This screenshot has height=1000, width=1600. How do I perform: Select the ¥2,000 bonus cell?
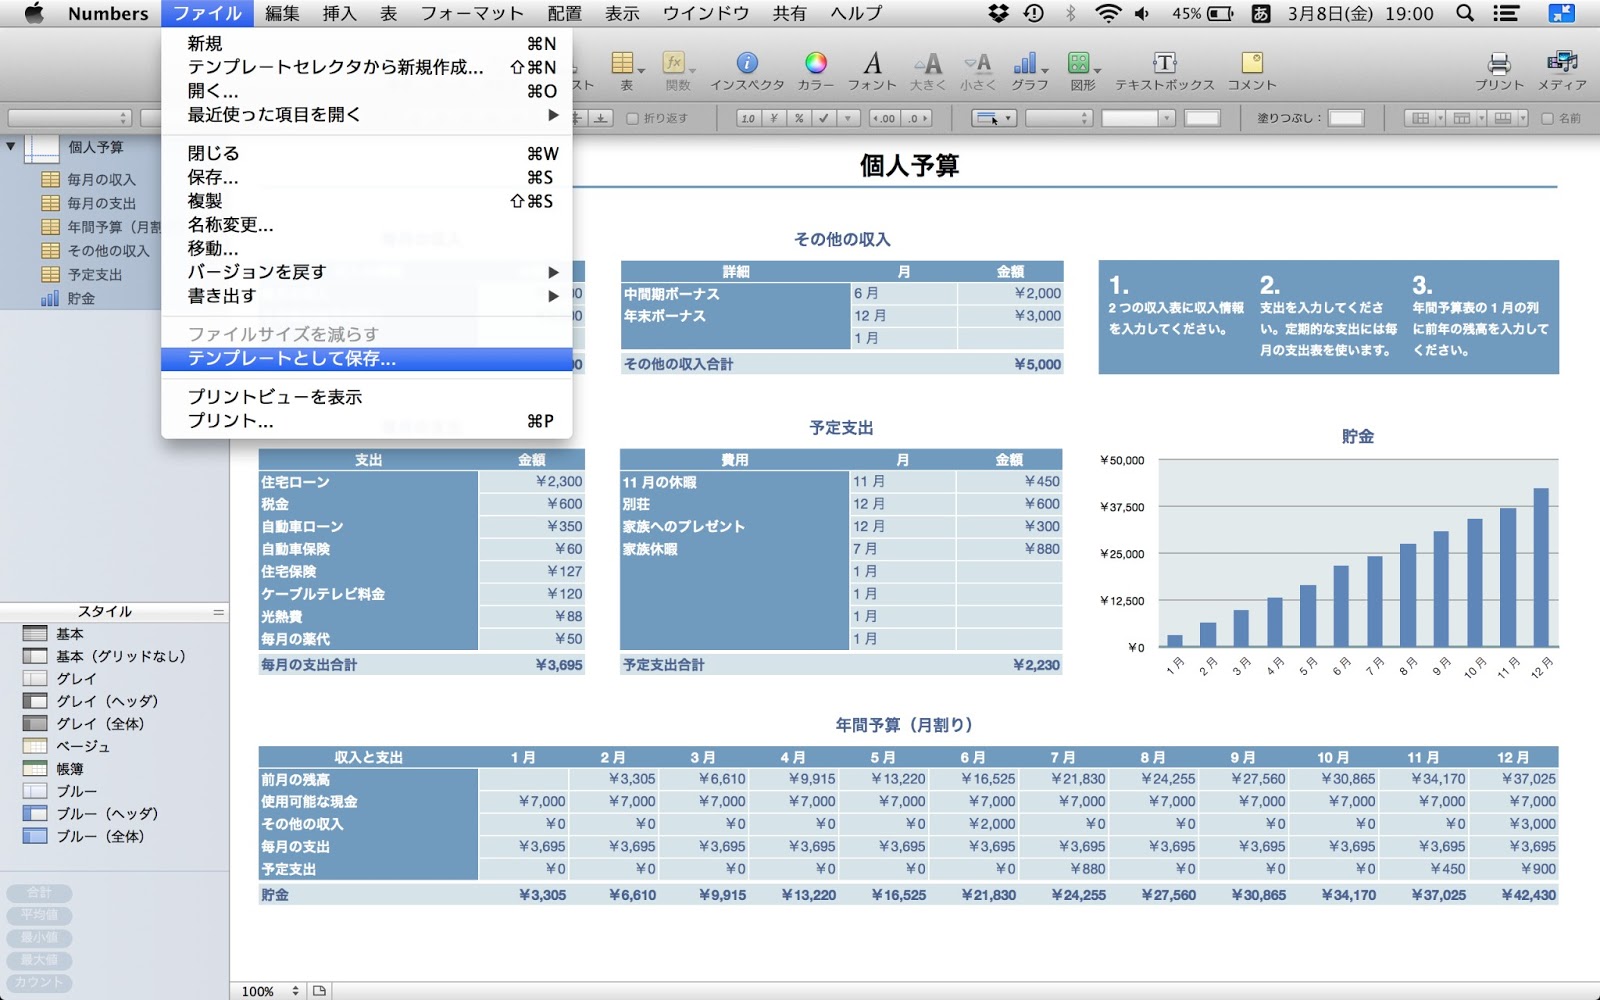click(1010, 293)
